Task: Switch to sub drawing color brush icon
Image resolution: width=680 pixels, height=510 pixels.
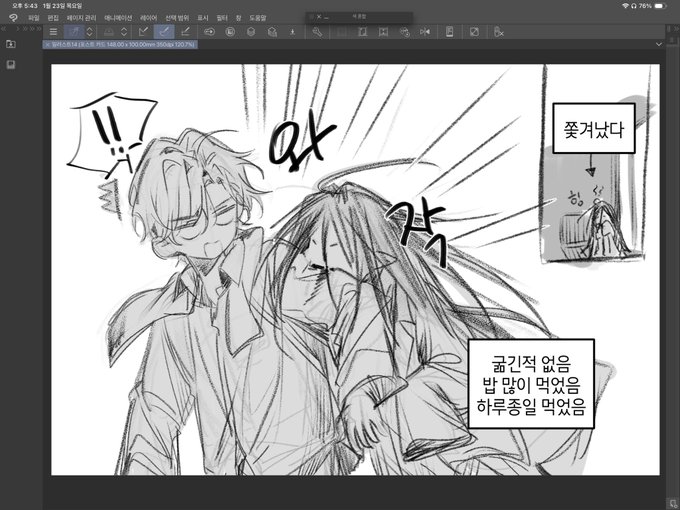Action: pos(164,32)
